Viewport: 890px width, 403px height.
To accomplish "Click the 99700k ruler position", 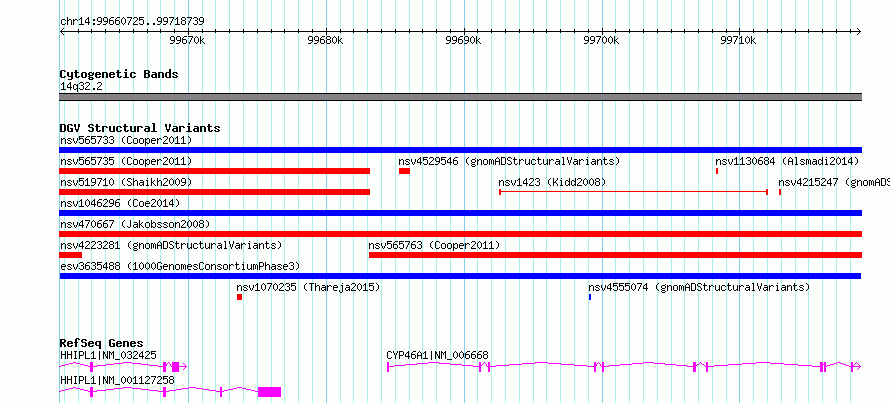I will pos(601,41).
